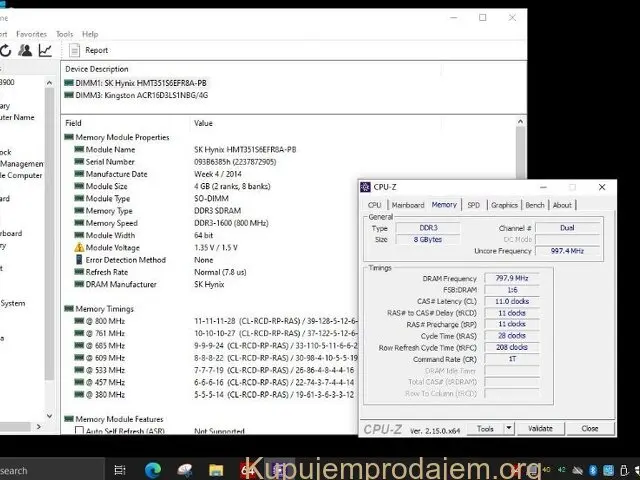Viewport: 640px width, 480px height.
Task: Open the Favorites menu
Action: (31, 34)
